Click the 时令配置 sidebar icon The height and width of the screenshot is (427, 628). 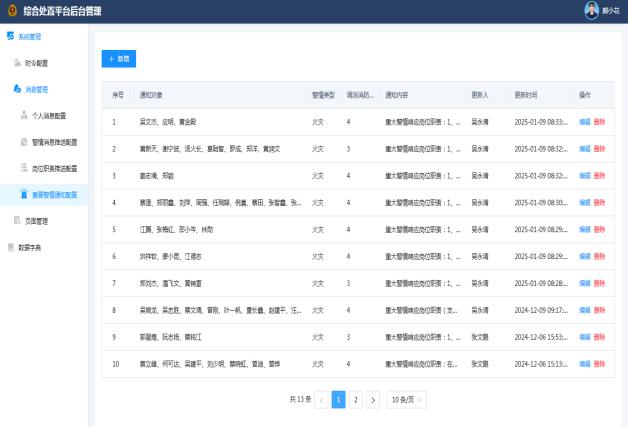17,62
